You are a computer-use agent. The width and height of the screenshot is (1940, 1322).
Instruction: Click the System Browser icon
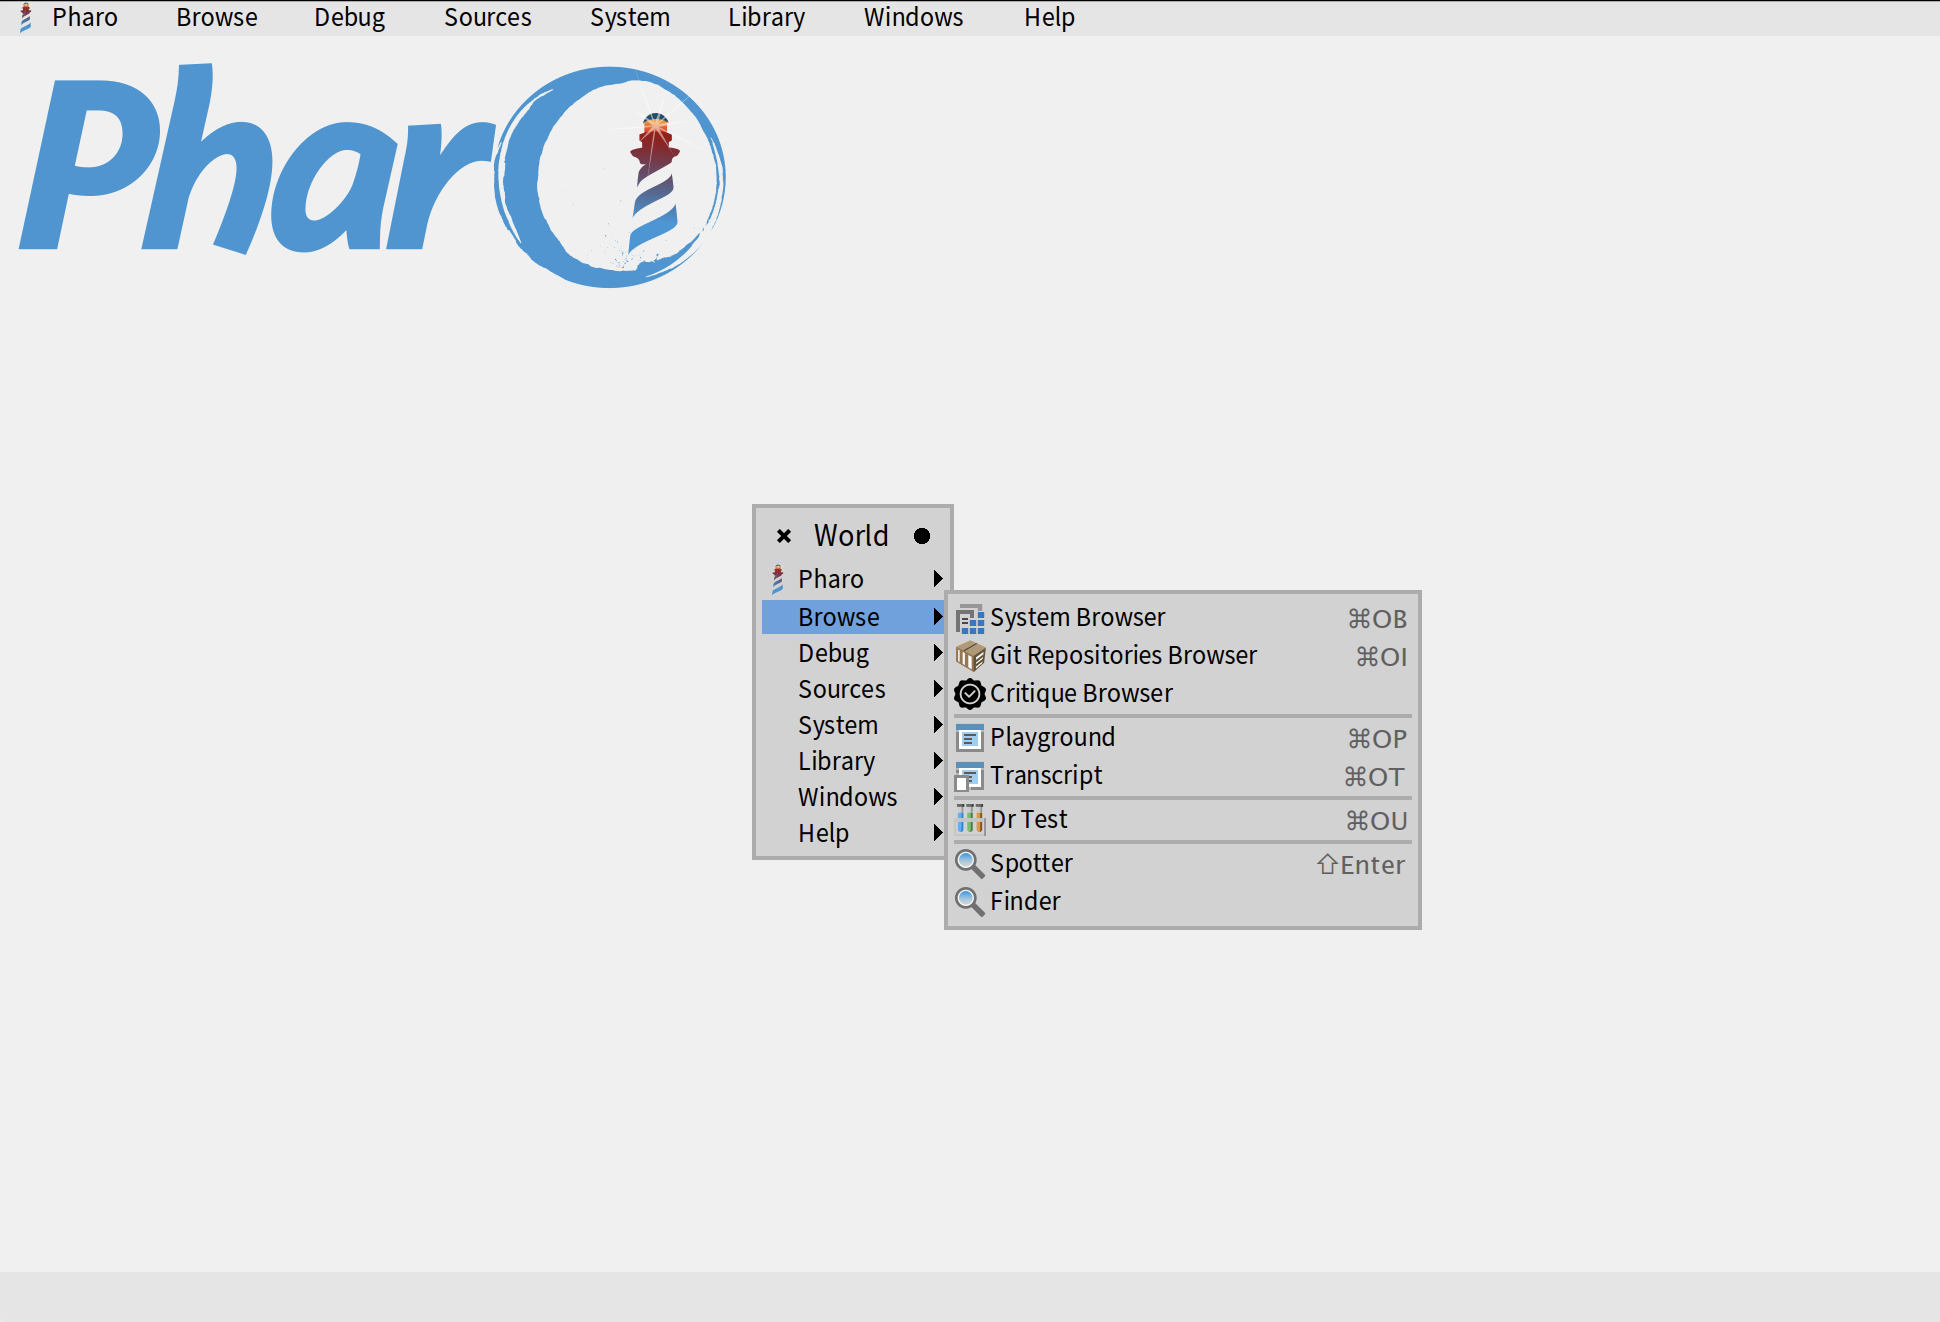970,619
